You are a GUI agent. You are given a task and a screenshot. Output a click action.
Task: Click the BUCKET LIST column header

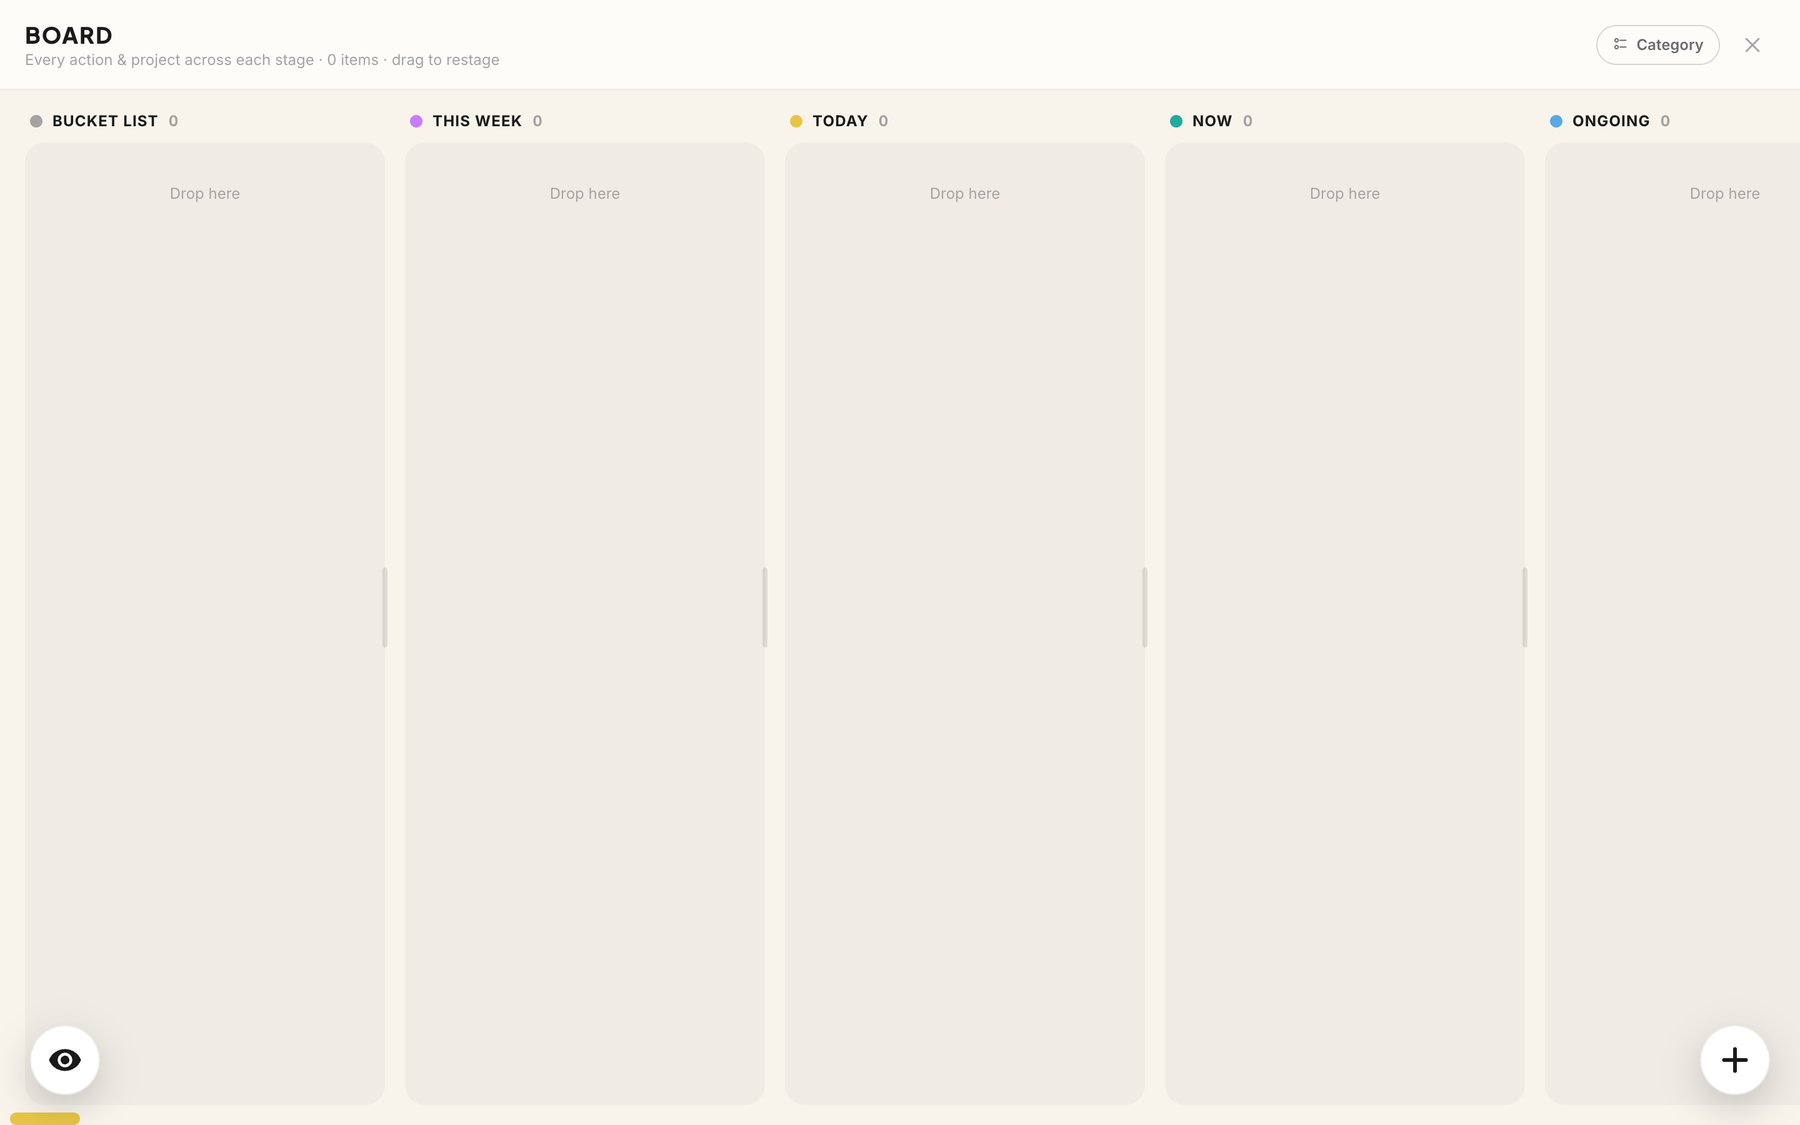coord(105,121)
